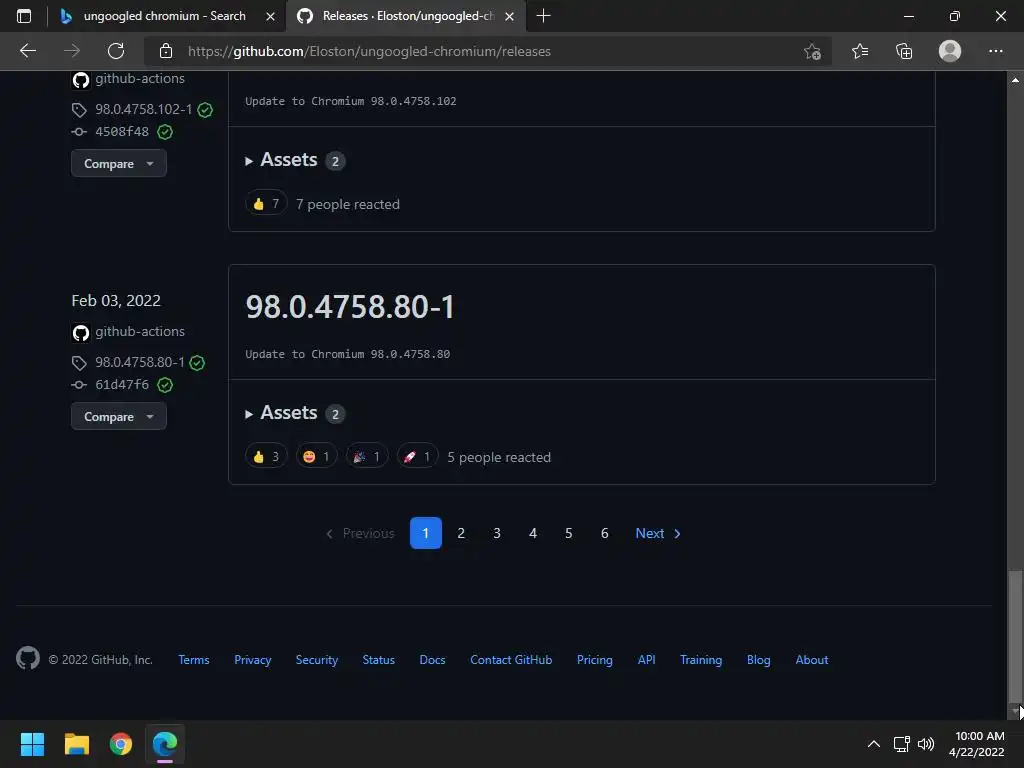Open the Training footer link
The width and height of the screenshot is (1024, 768).
click(x=701, y=660)
